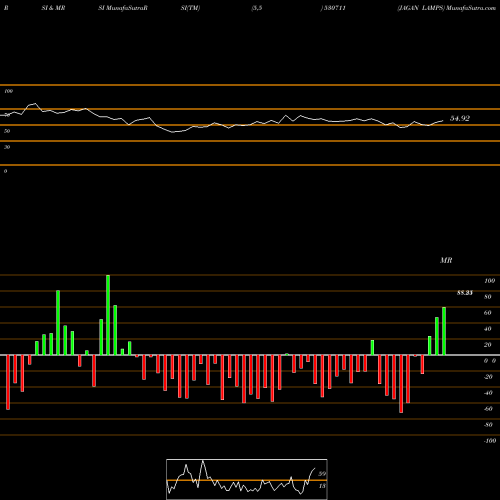
Task: Click the MR axis label 60
Action: [x=488, y=313]
